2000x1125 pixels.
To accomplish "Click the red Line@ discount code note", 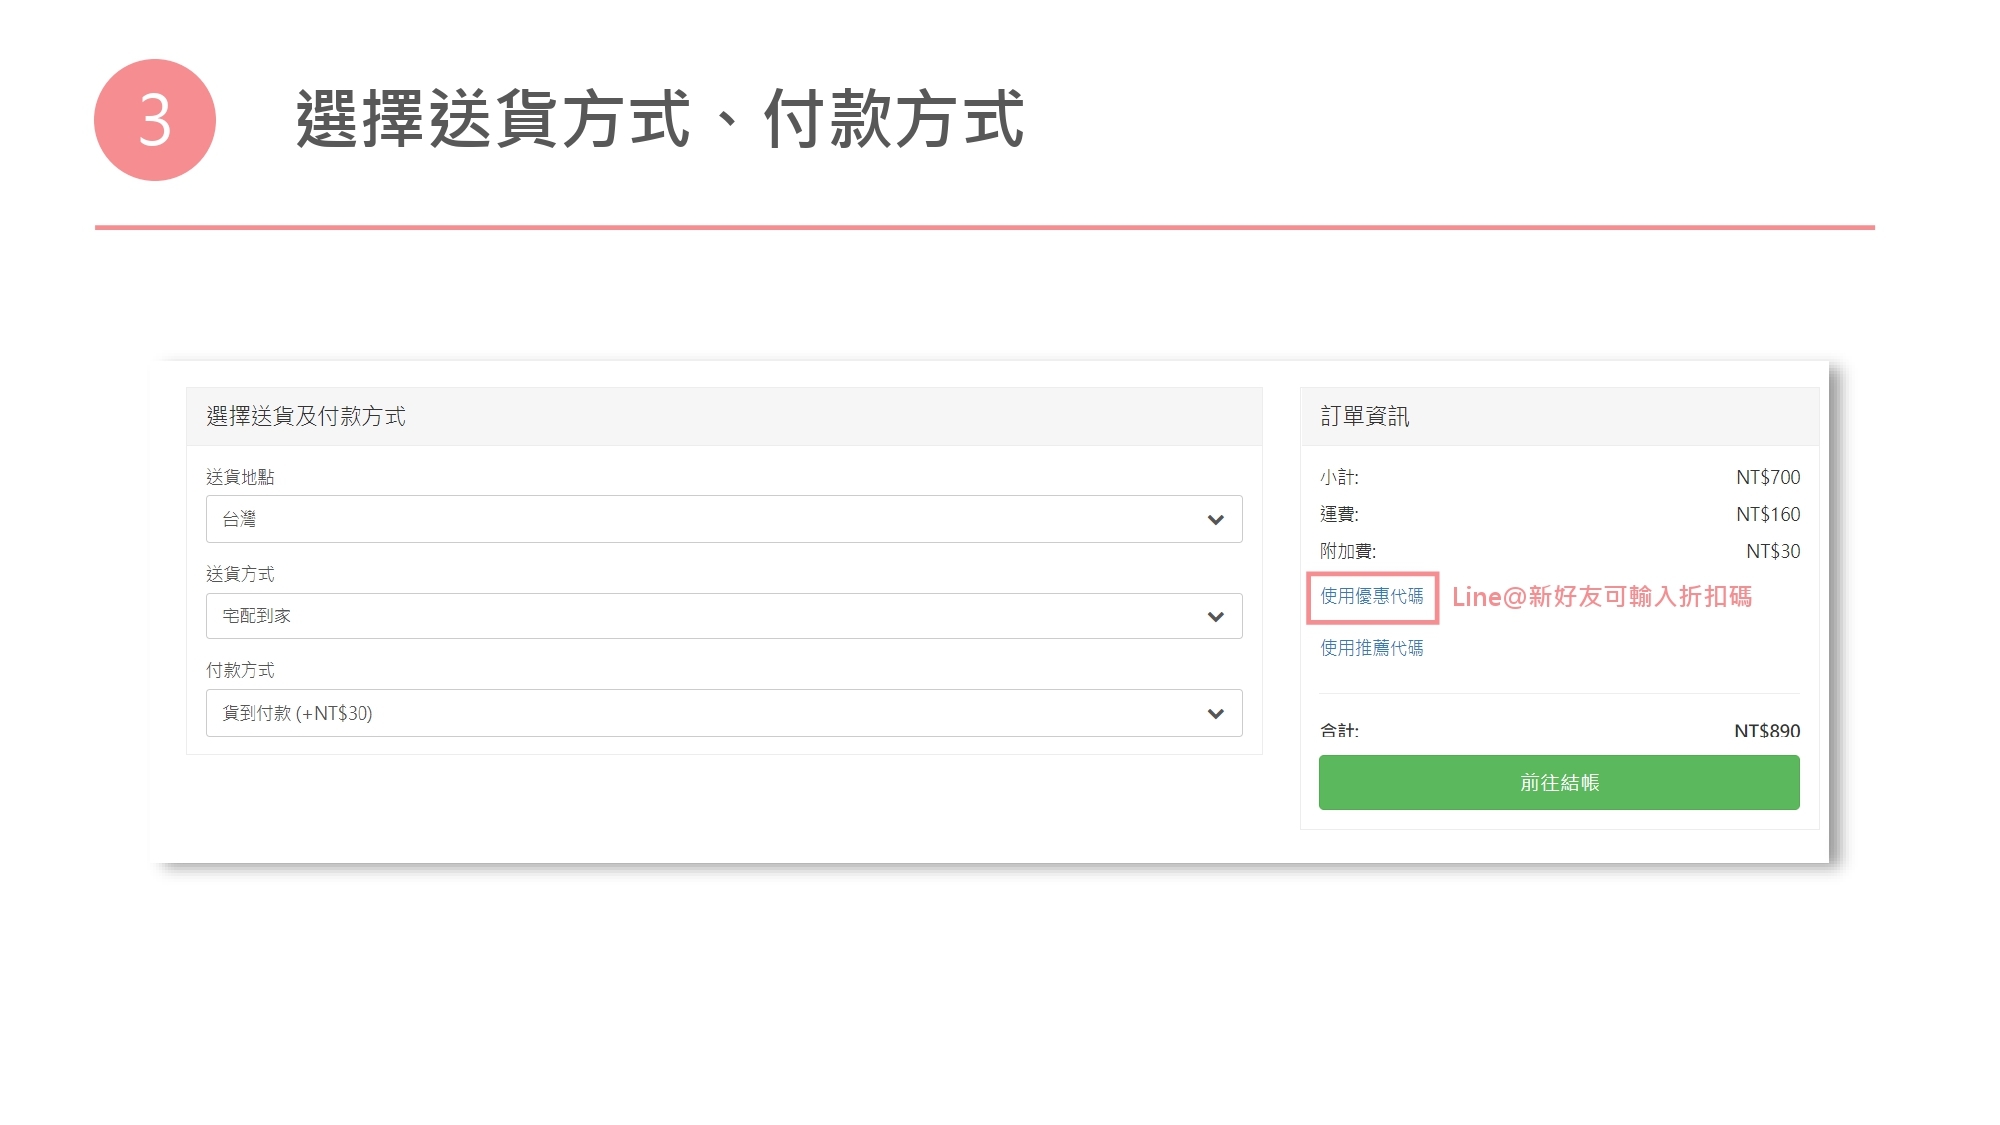I will click(x=1601, y=597).
